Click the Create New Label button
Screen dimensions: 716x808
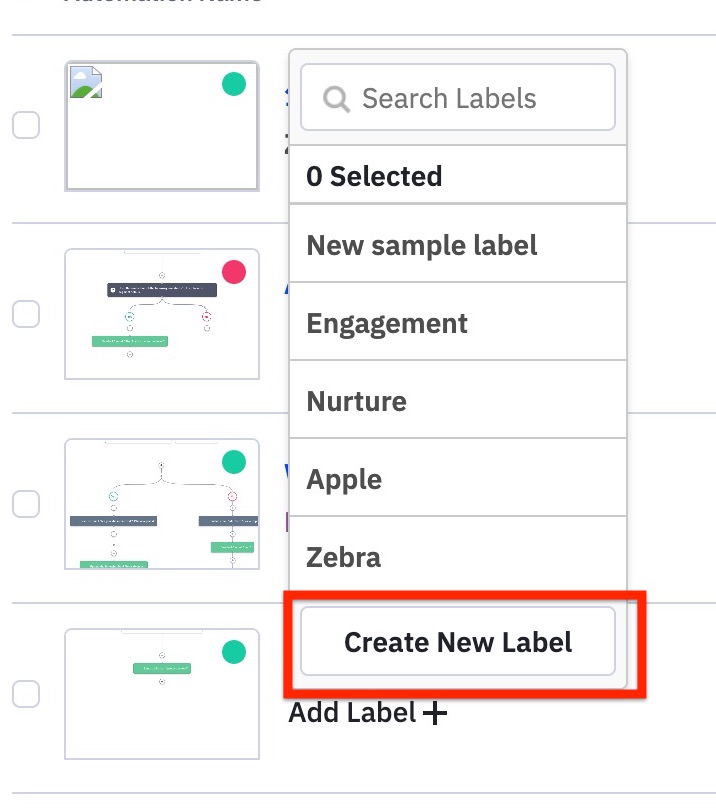tap(457, 643)
